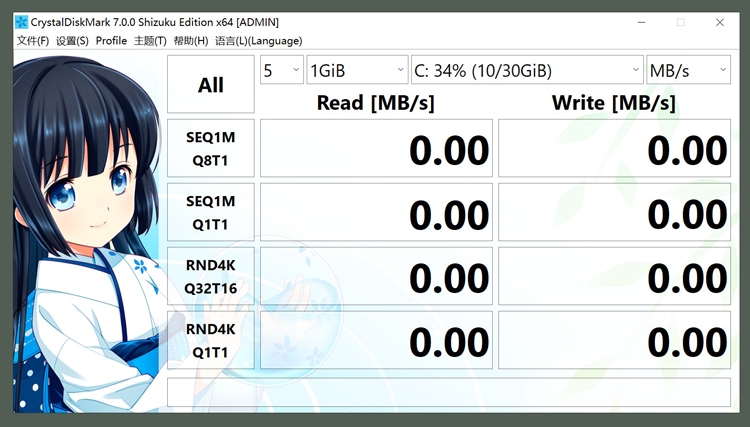Viewport: 750px width, 427px height.
Task: Open the test count dropdown showing 5
Action: (281, 70)
